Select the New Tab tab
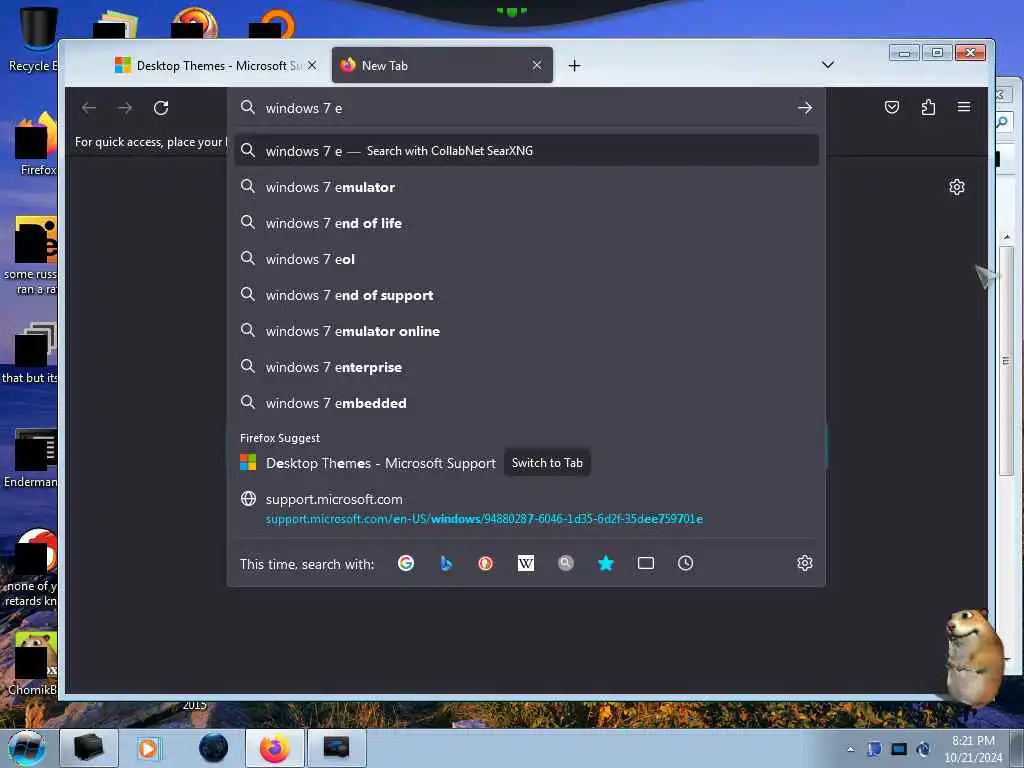The width and height of the screenshot is (1024, 768). pos(442,65)
